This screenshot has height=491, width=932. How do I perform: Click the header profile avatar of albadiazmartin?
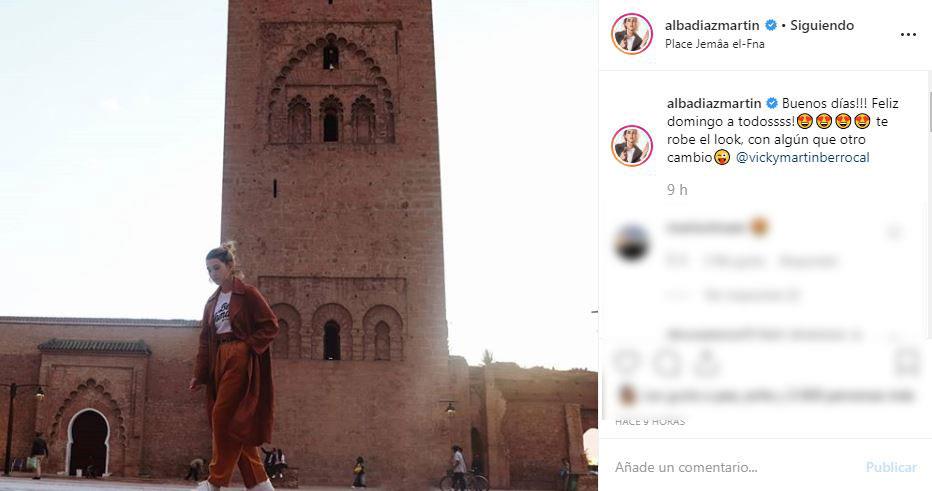tap(632, 34)
